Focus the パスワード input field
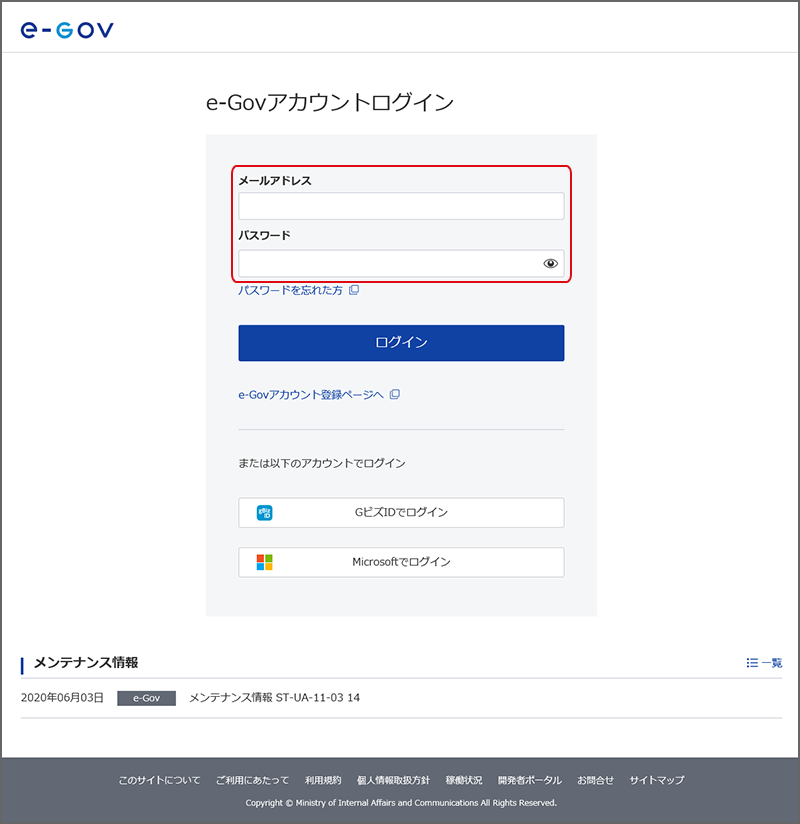The height and width of the screenshot is (824, 800). point(401,263)
